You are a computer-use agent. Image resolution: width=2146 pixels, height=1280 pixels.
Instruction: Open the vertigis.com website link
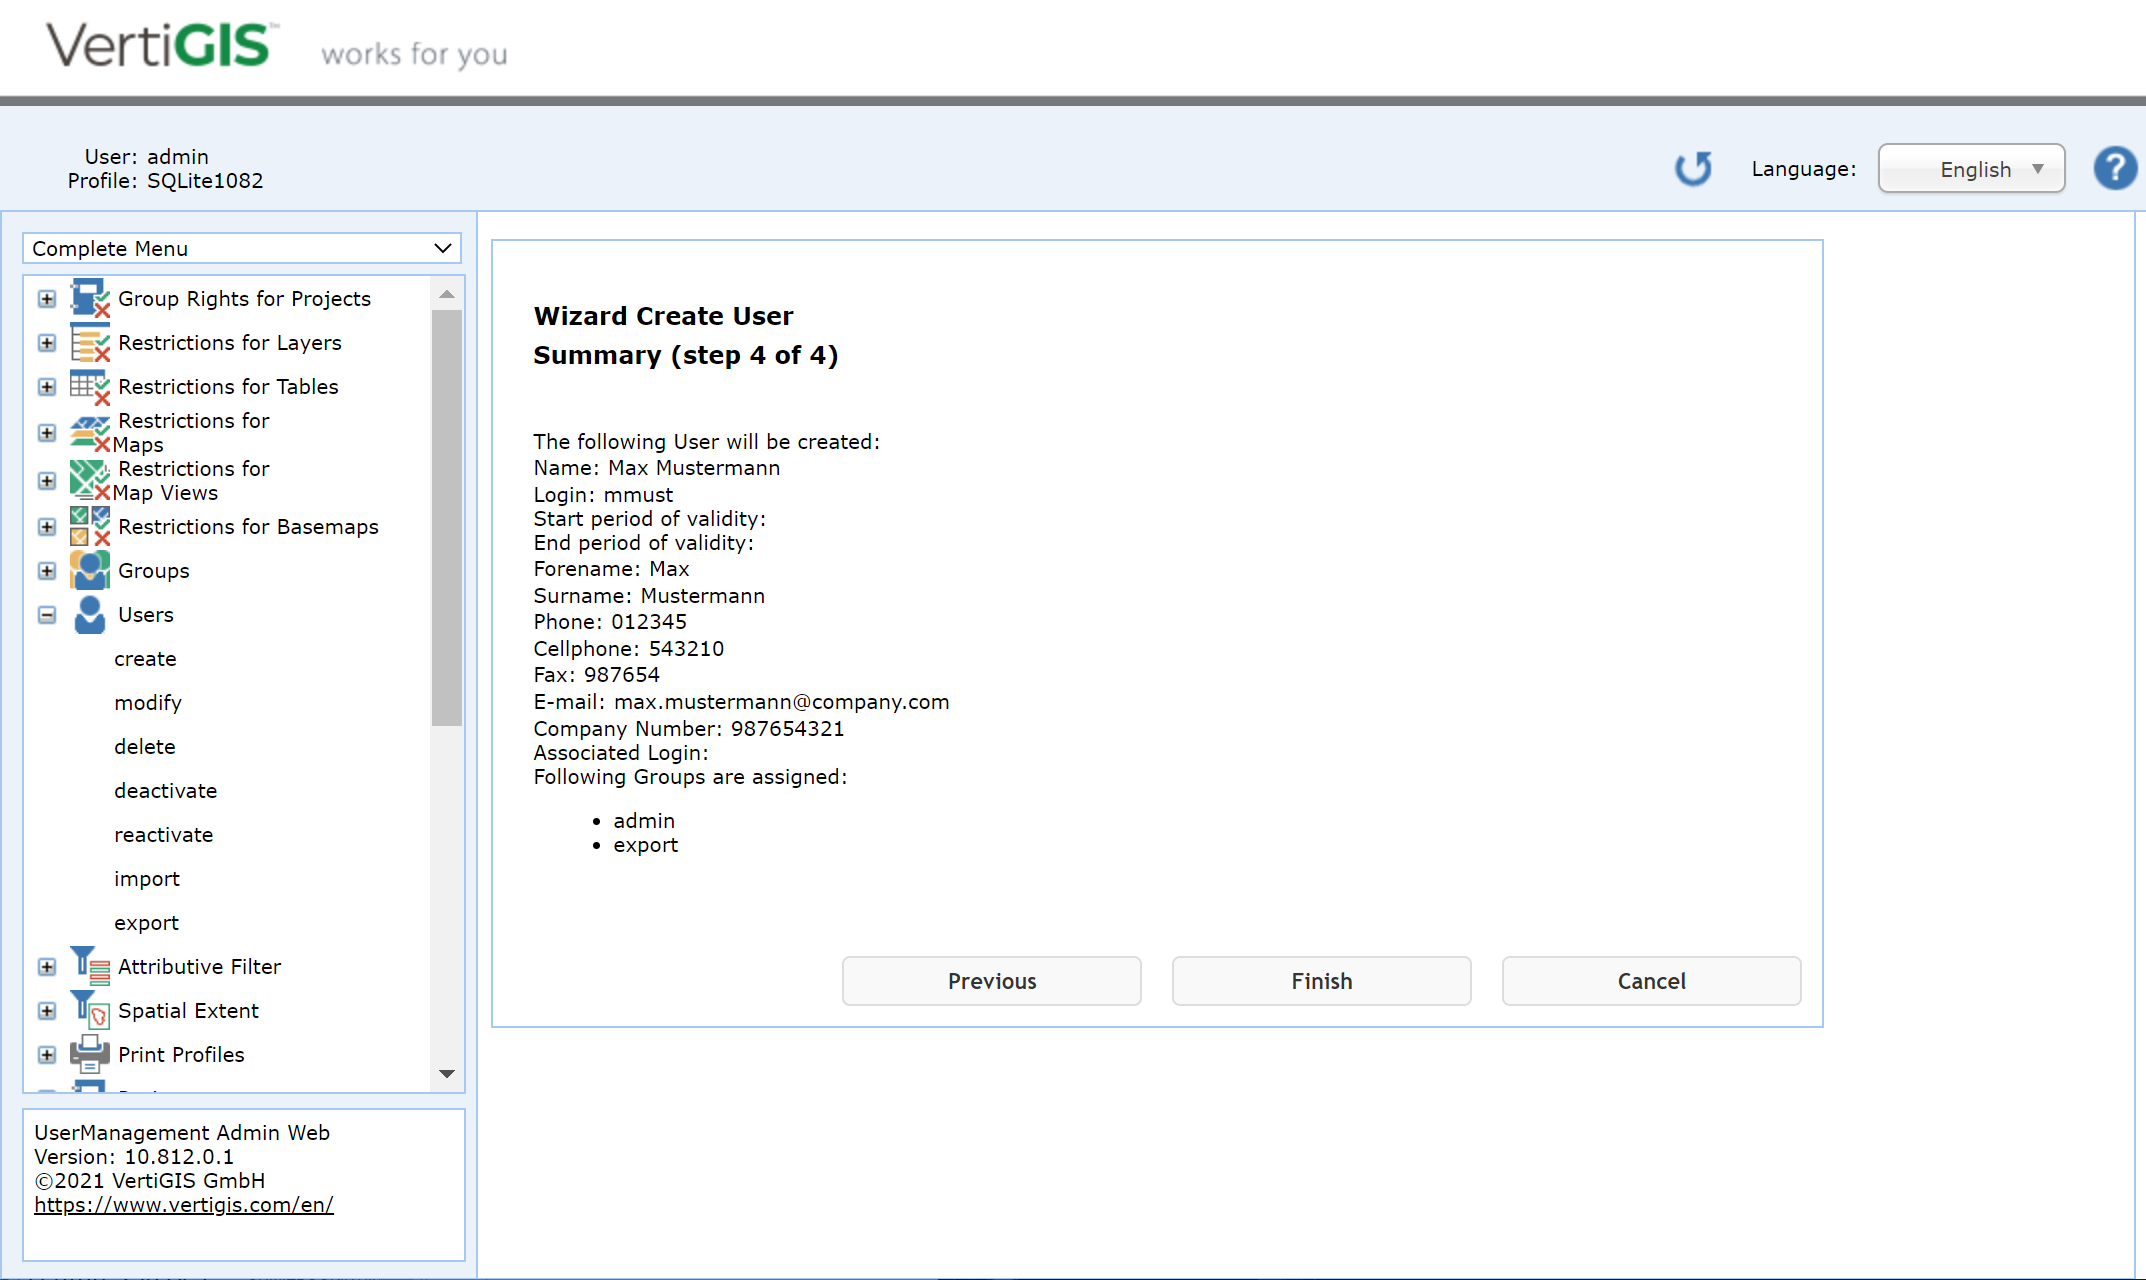tap(183, 1204)
